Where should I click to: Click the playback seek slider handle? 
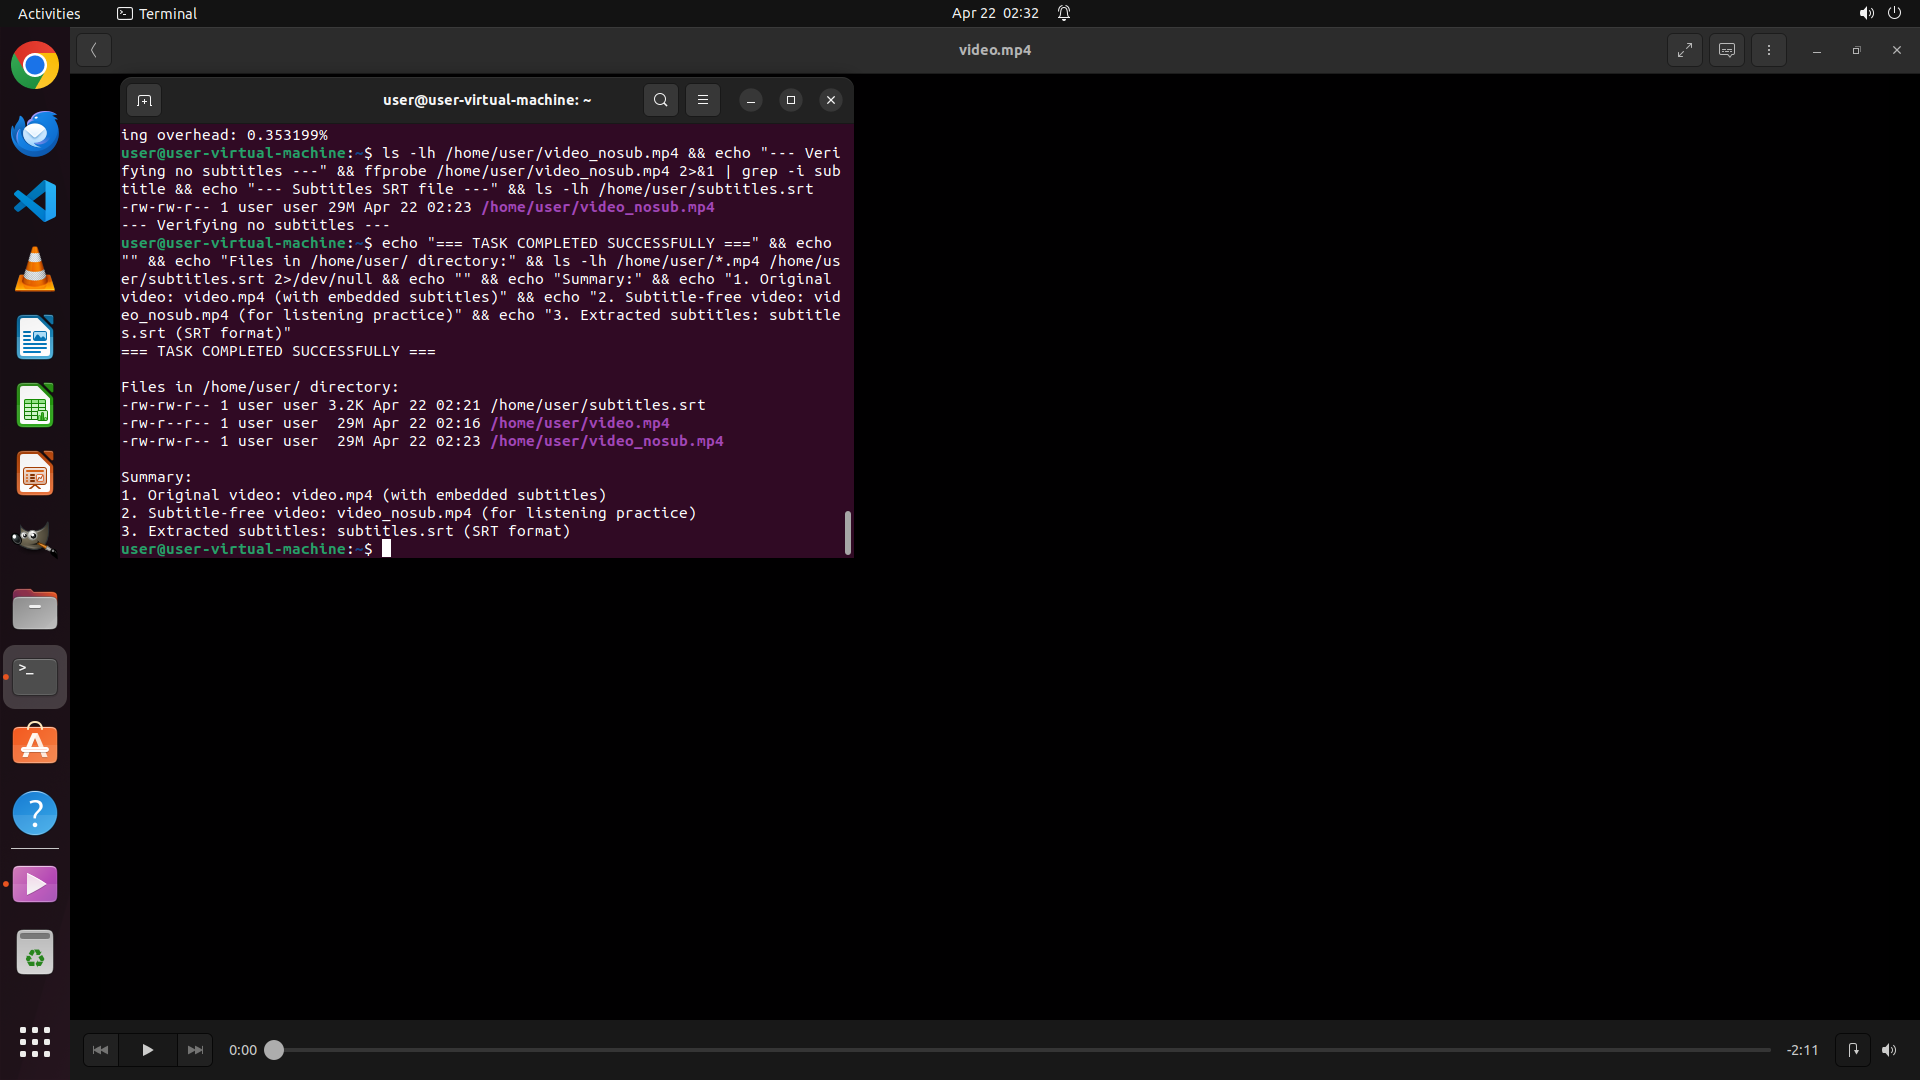[x=274, y=1050]
